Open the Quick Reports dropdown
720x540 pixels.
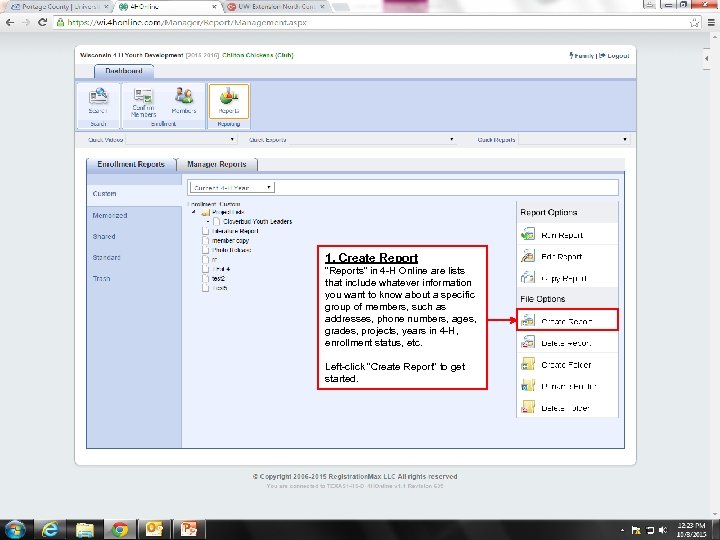[574, 140]
